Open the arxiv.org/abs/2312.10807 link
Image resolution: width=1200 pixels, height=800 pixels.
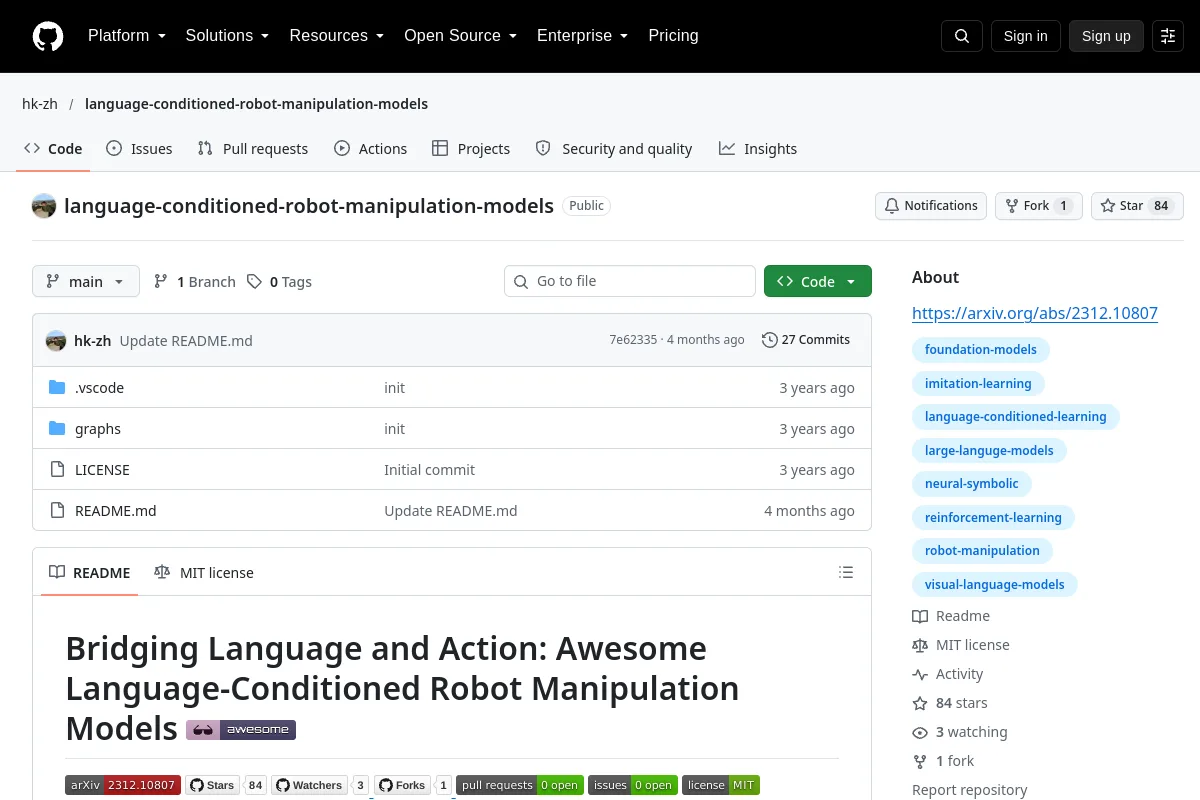click(1035, 313)
